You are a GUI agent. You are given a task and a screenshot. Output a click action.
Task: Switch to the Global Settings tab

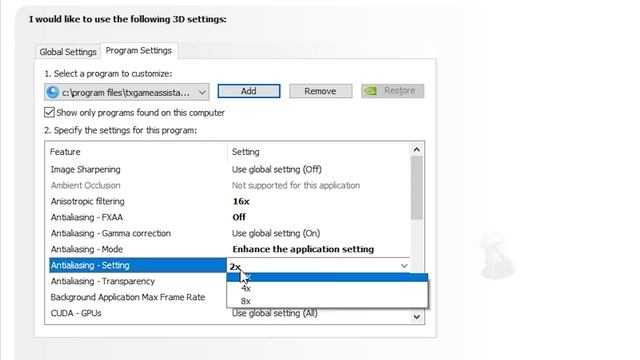tap(68, 52)
